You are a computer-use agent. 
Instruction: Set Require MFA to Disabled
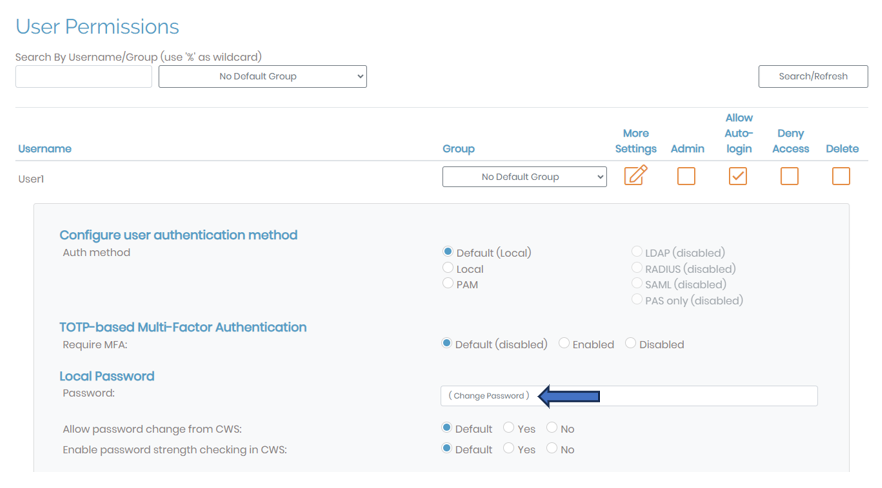click(630, 343)
